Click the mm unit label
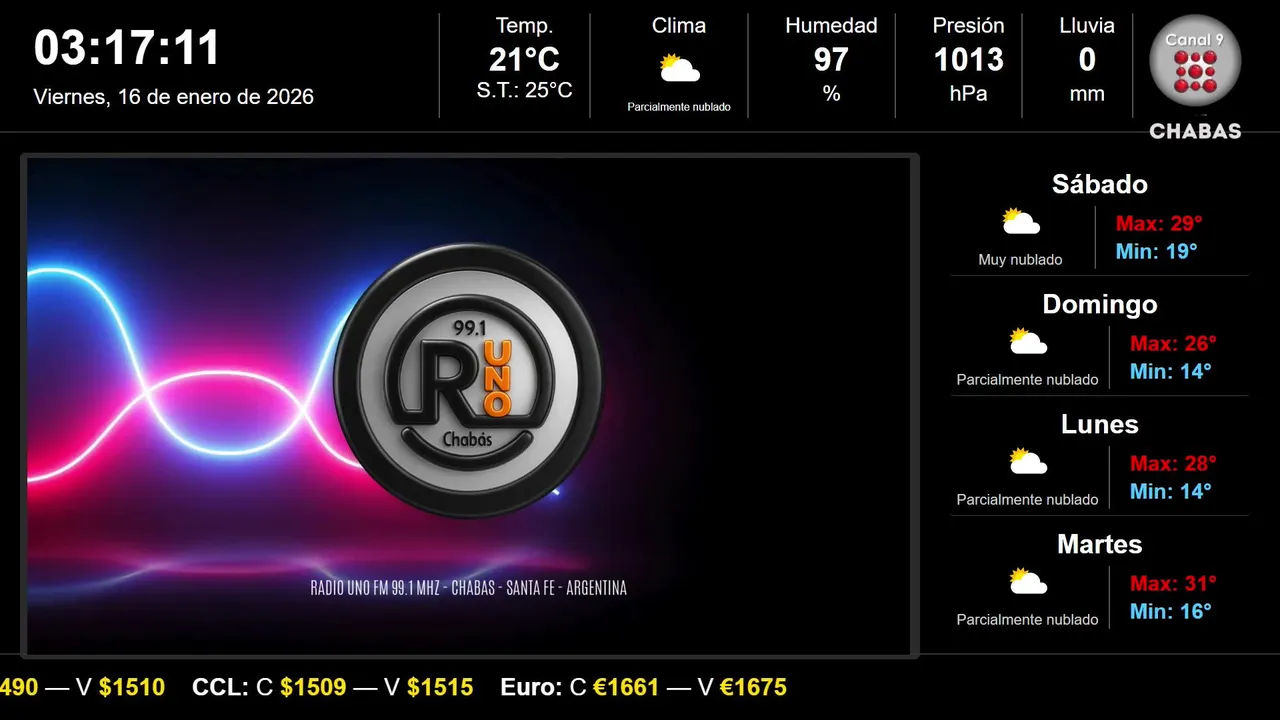The image size is (1280, 720). [1087, 94]
